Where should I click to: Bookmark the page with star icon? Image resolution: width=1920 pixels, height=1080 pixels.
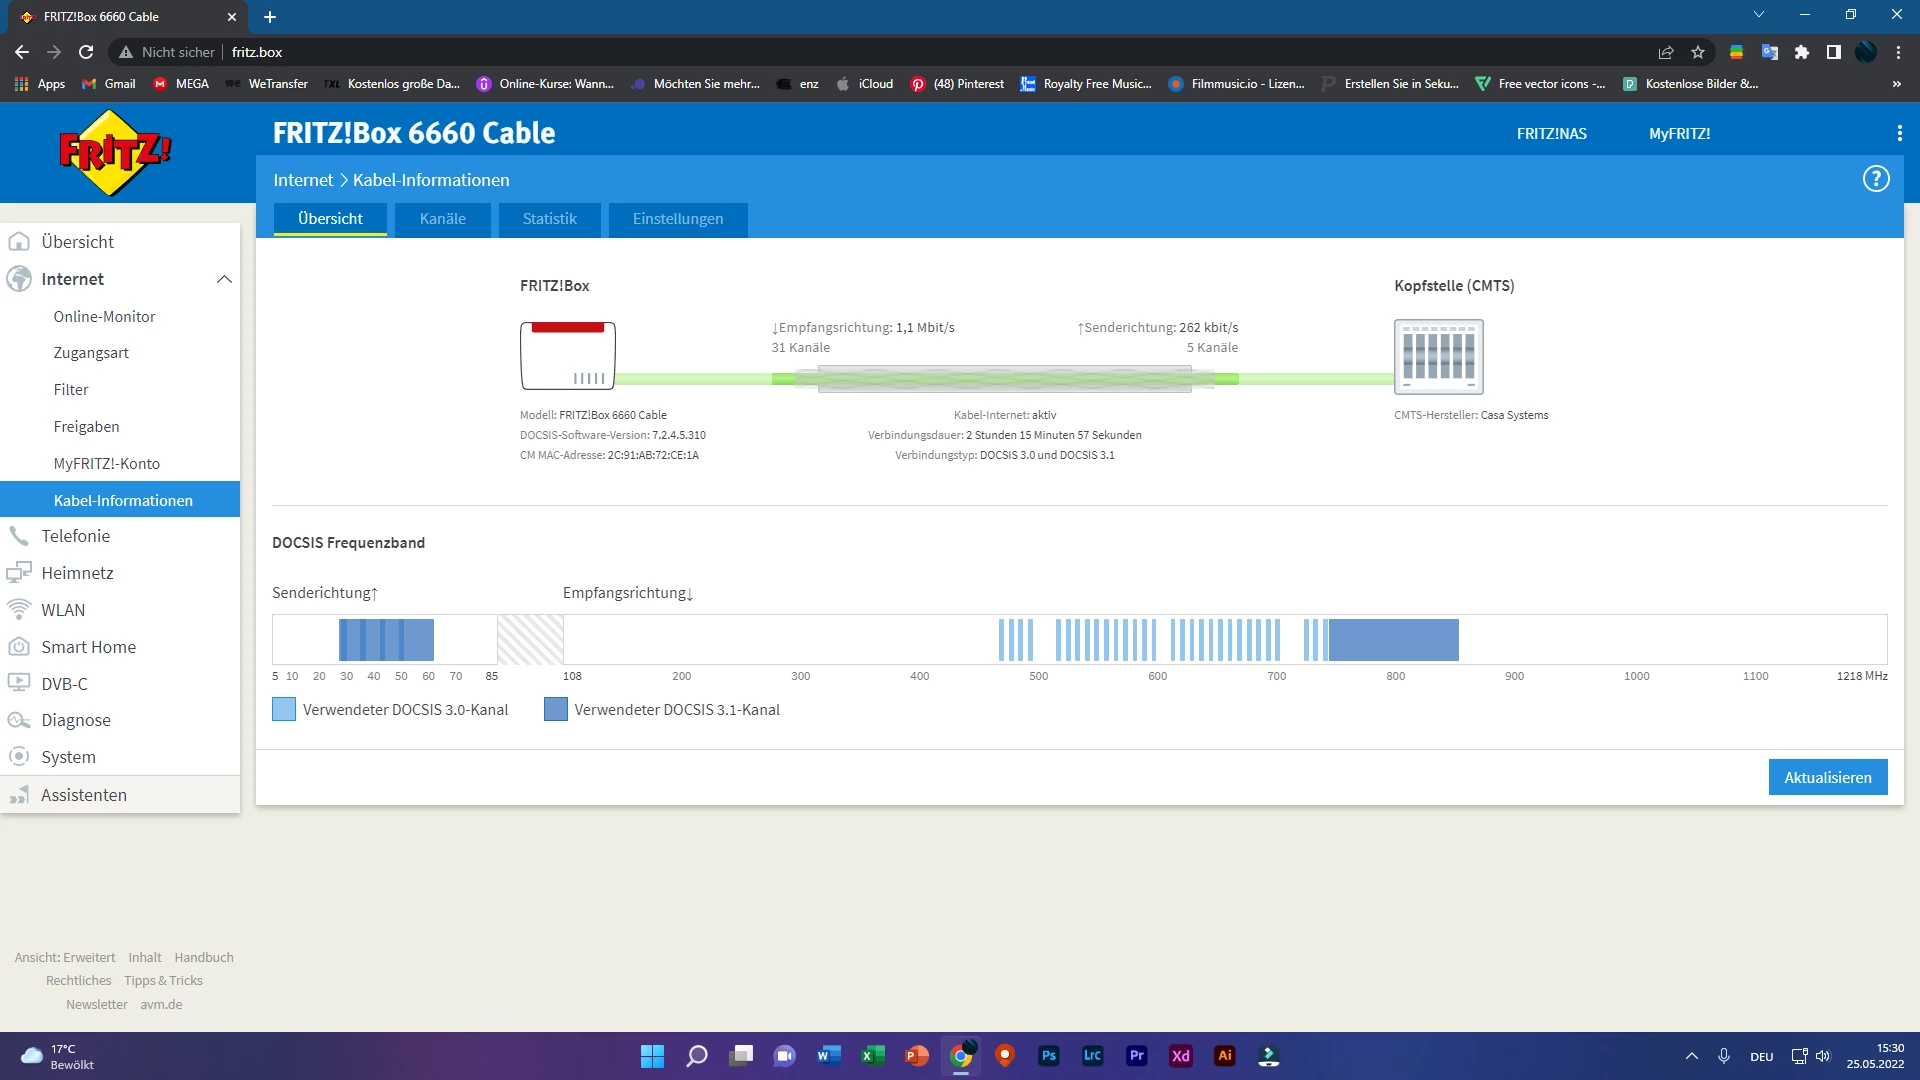point(1698,52)
